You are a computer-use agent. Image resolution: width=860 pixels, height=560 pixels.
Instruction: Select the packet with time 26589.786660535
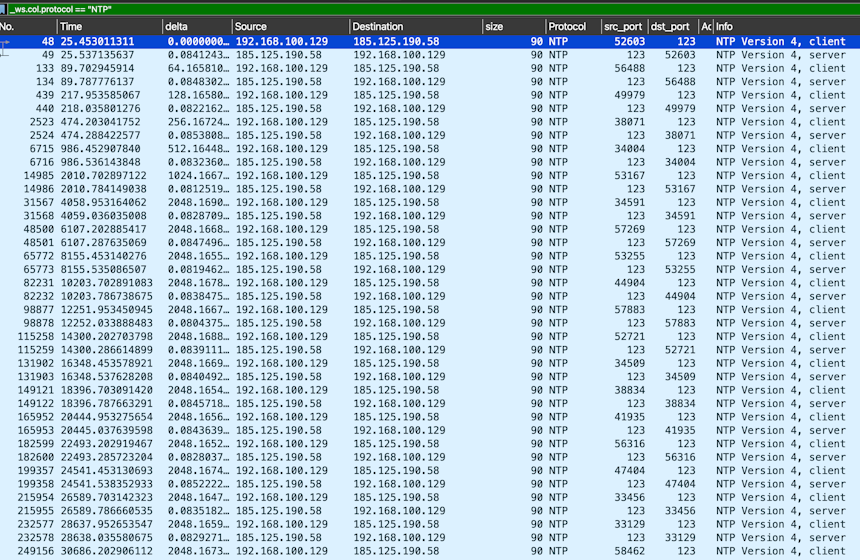(x=430, y=511)
